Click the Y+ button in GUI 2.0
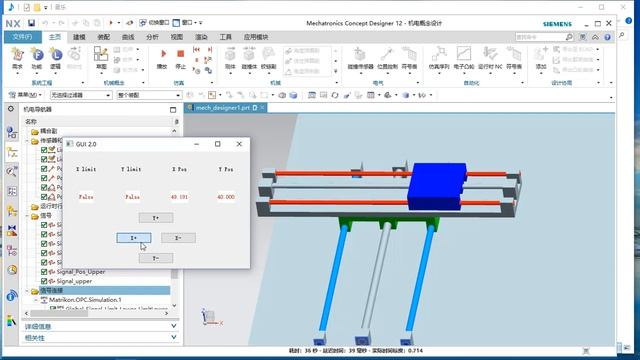 [156, 218]
